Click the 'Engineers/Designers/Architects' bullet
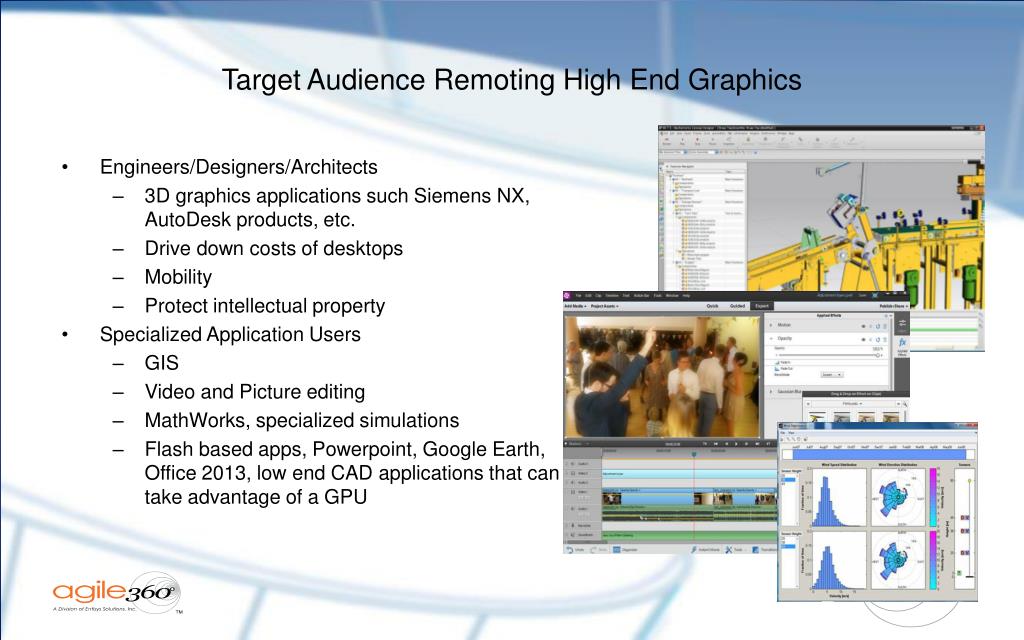Screen dimensions: 1024x640 [x=238, y=167]
